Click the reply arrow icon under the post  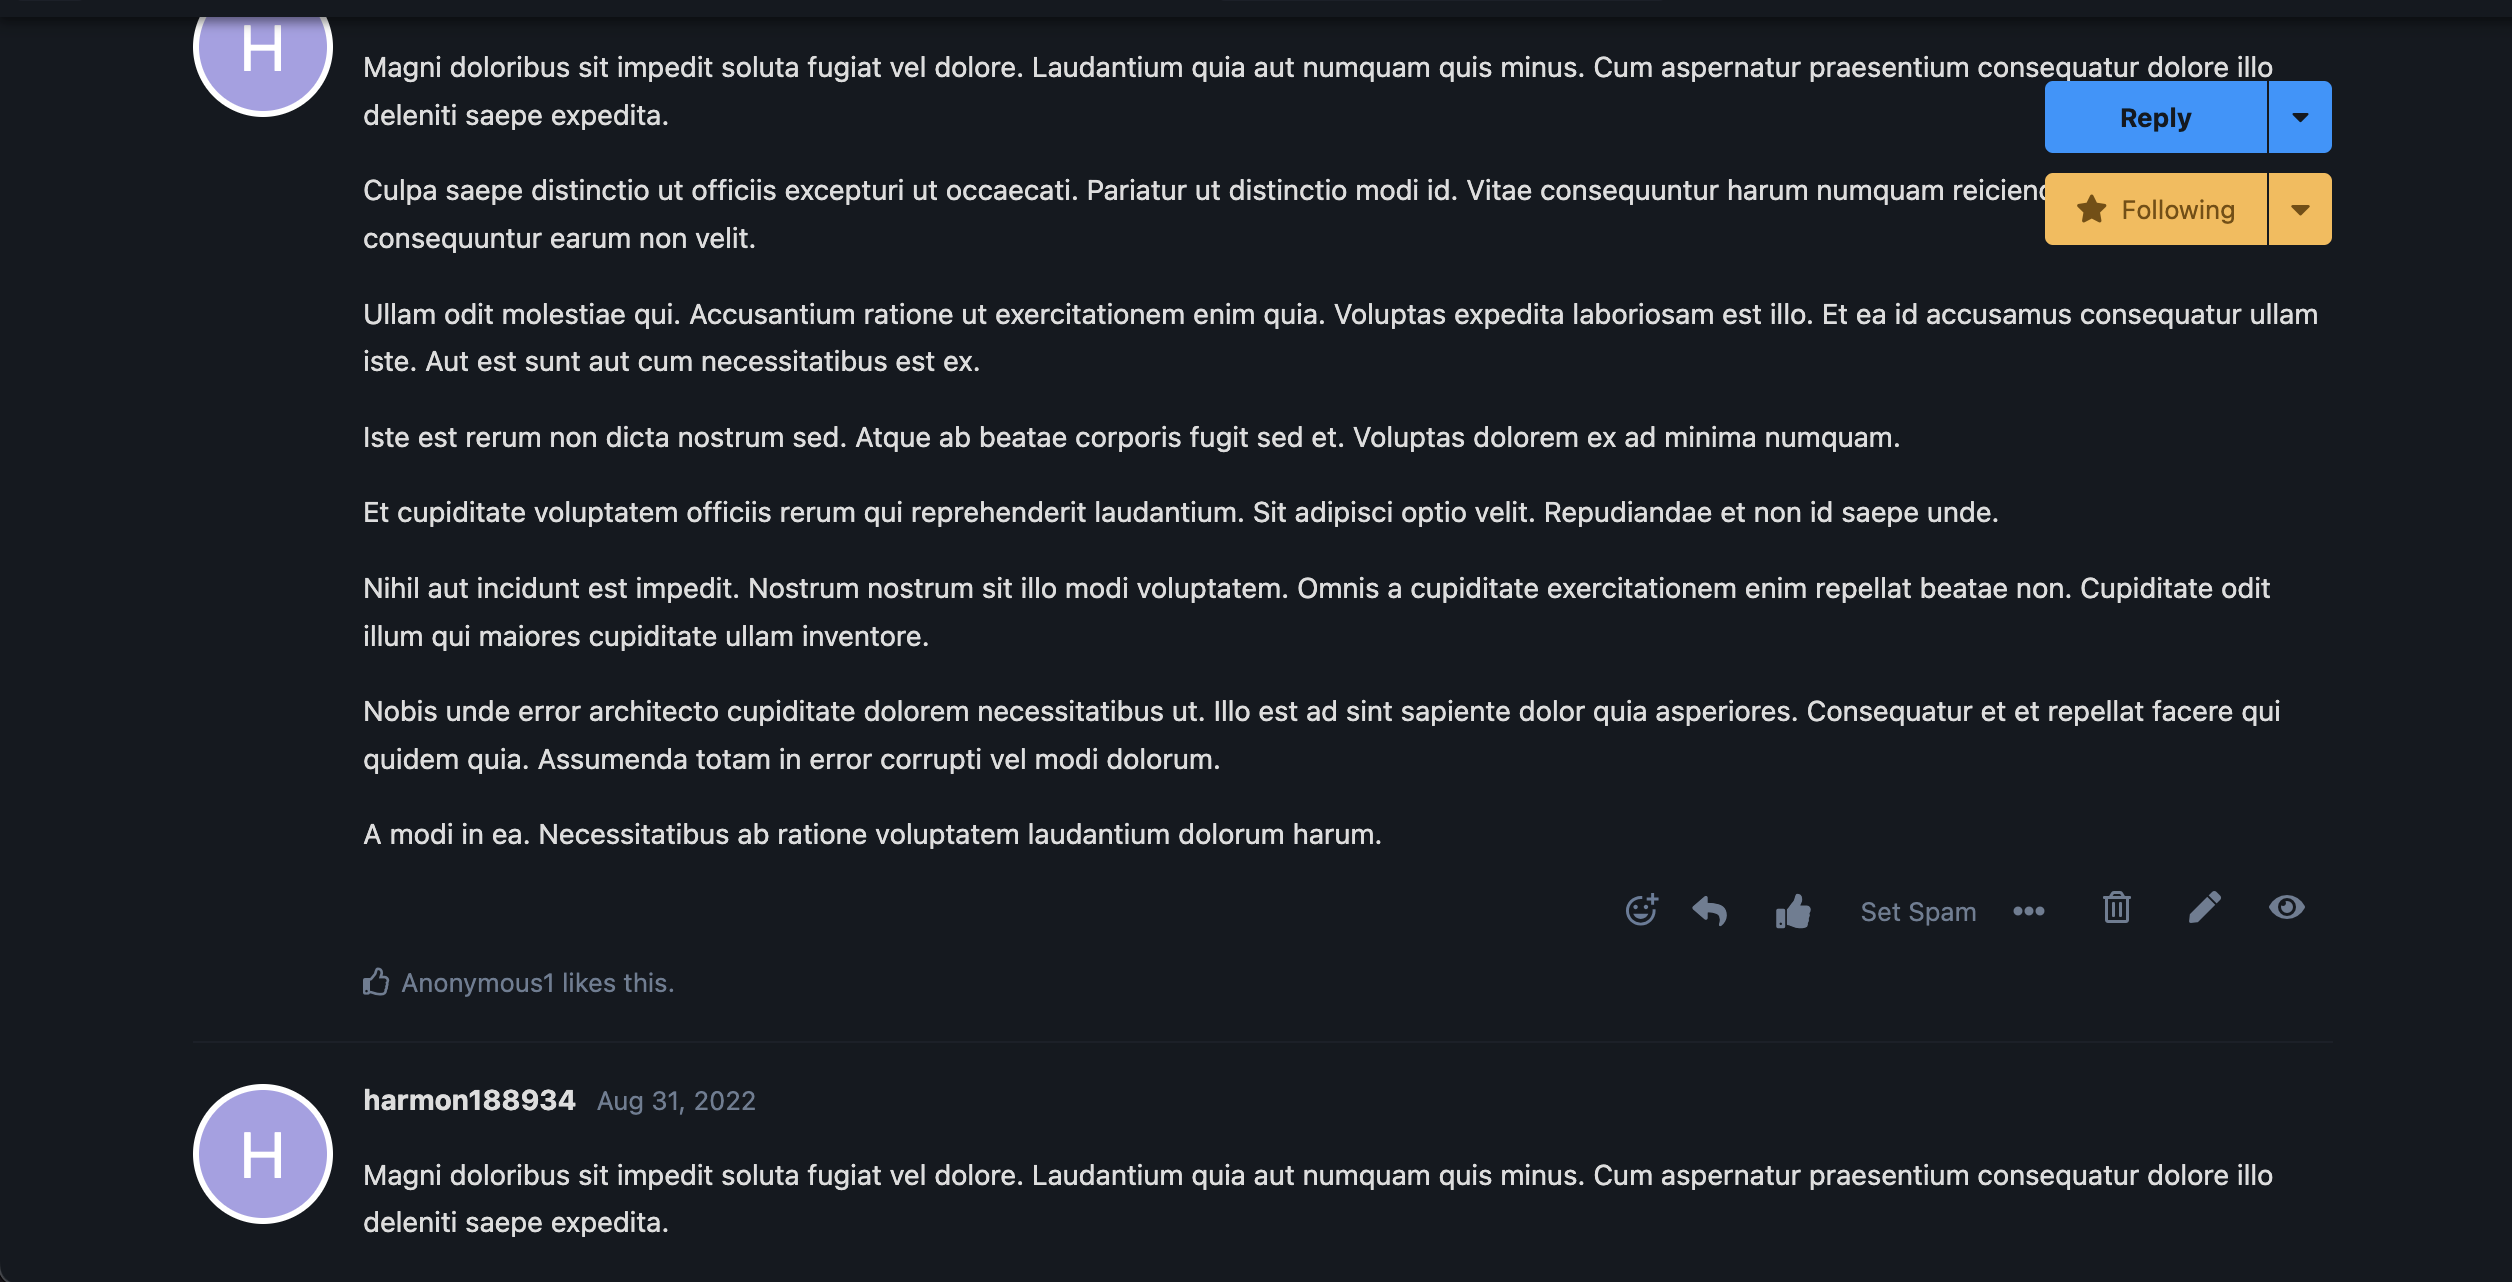coord(1710,911)
